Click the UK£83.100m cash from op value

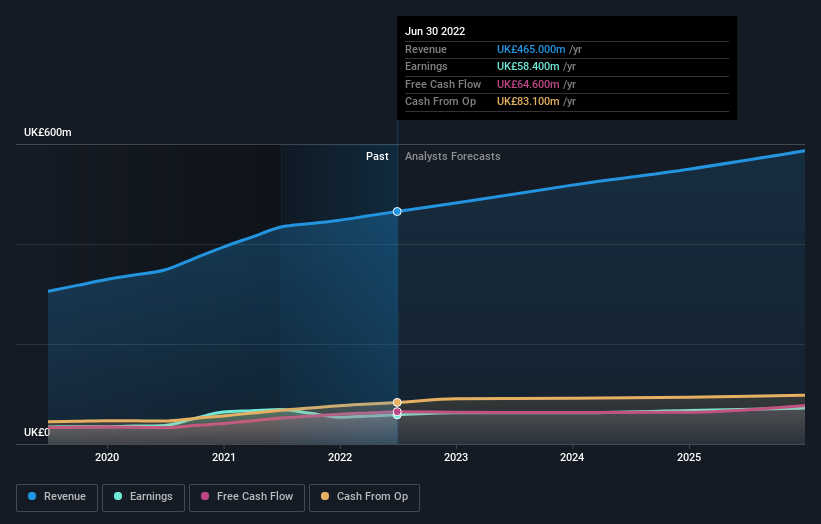click(528, 102)
